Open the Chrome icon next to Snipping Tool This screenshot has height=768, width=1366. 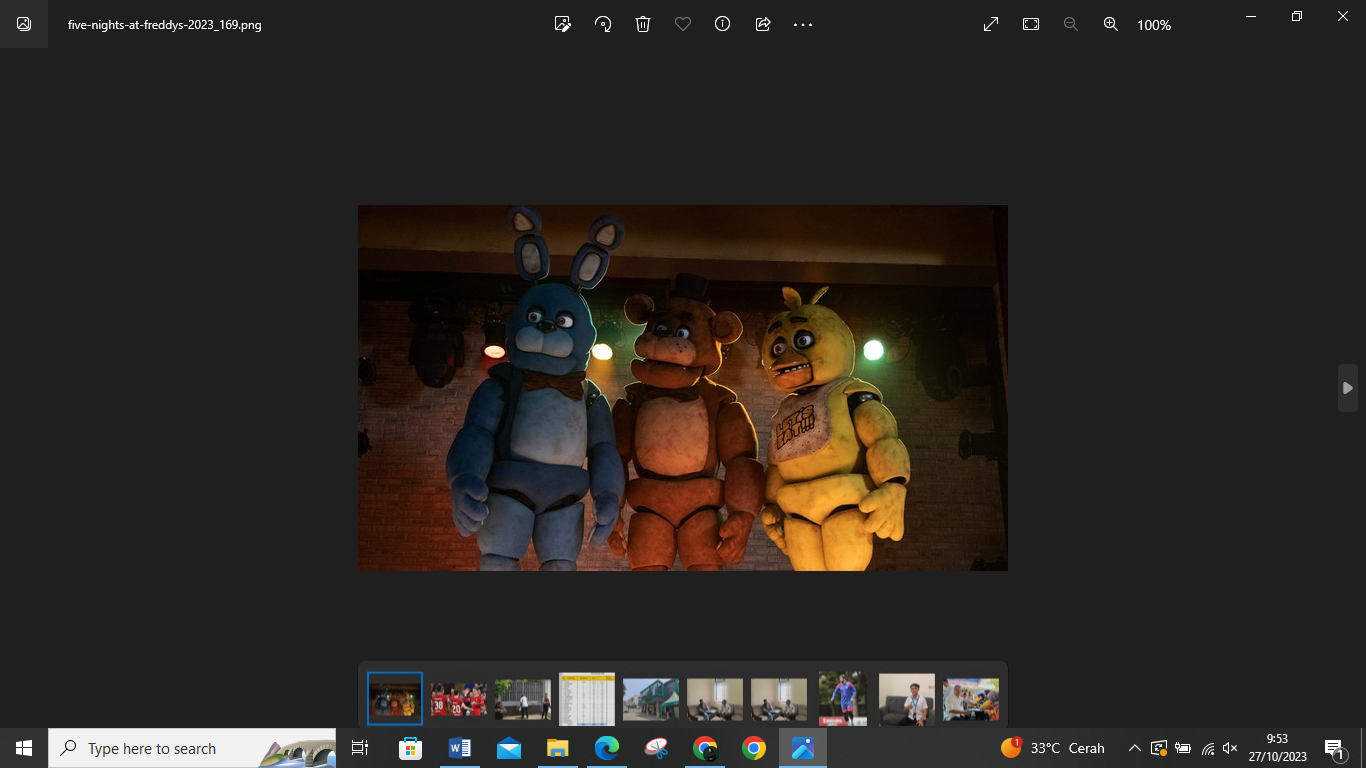click(x=705, y=748)
